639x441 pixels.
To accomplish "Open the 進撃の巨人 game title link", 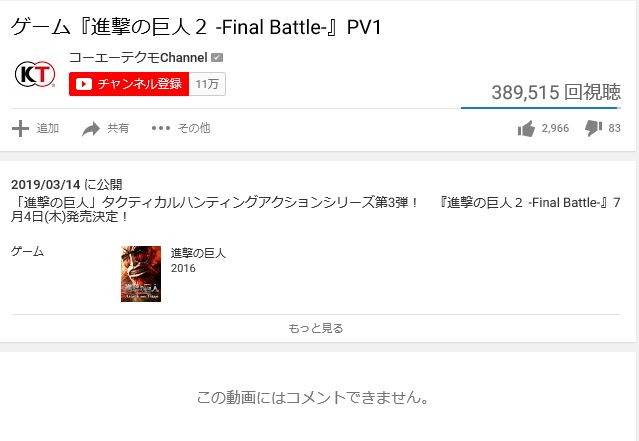I will coord(198,253).
